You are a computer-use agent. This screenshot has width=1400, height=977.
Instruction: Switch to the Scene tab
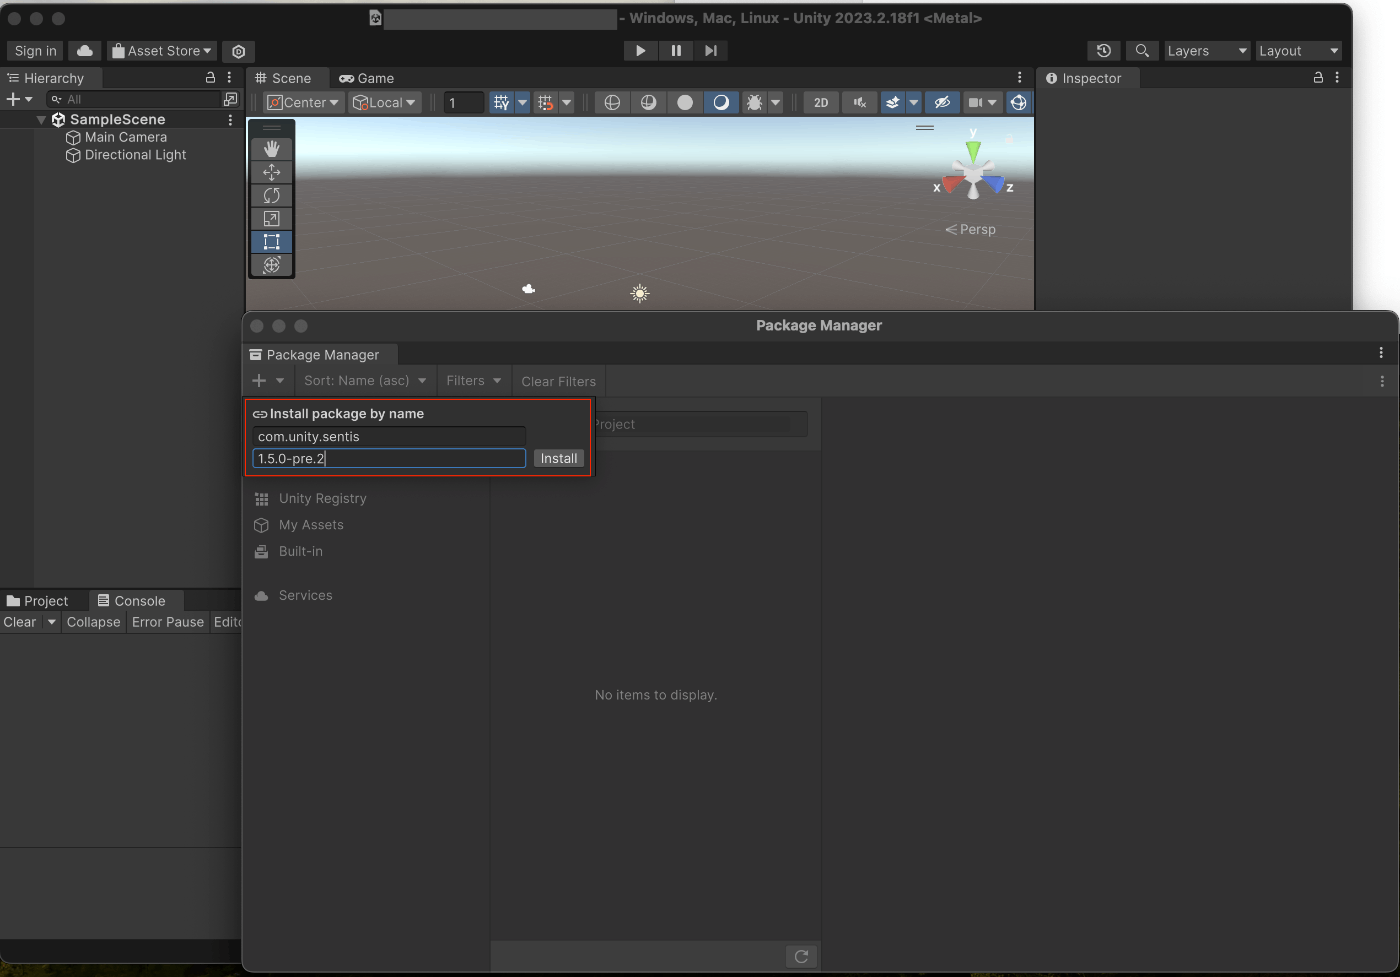pos(284,78)
